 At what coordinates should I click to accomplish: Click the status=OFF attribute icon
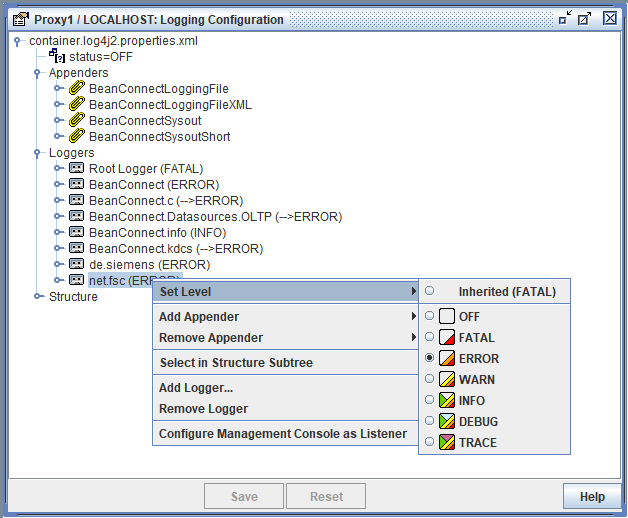[57, 57]
